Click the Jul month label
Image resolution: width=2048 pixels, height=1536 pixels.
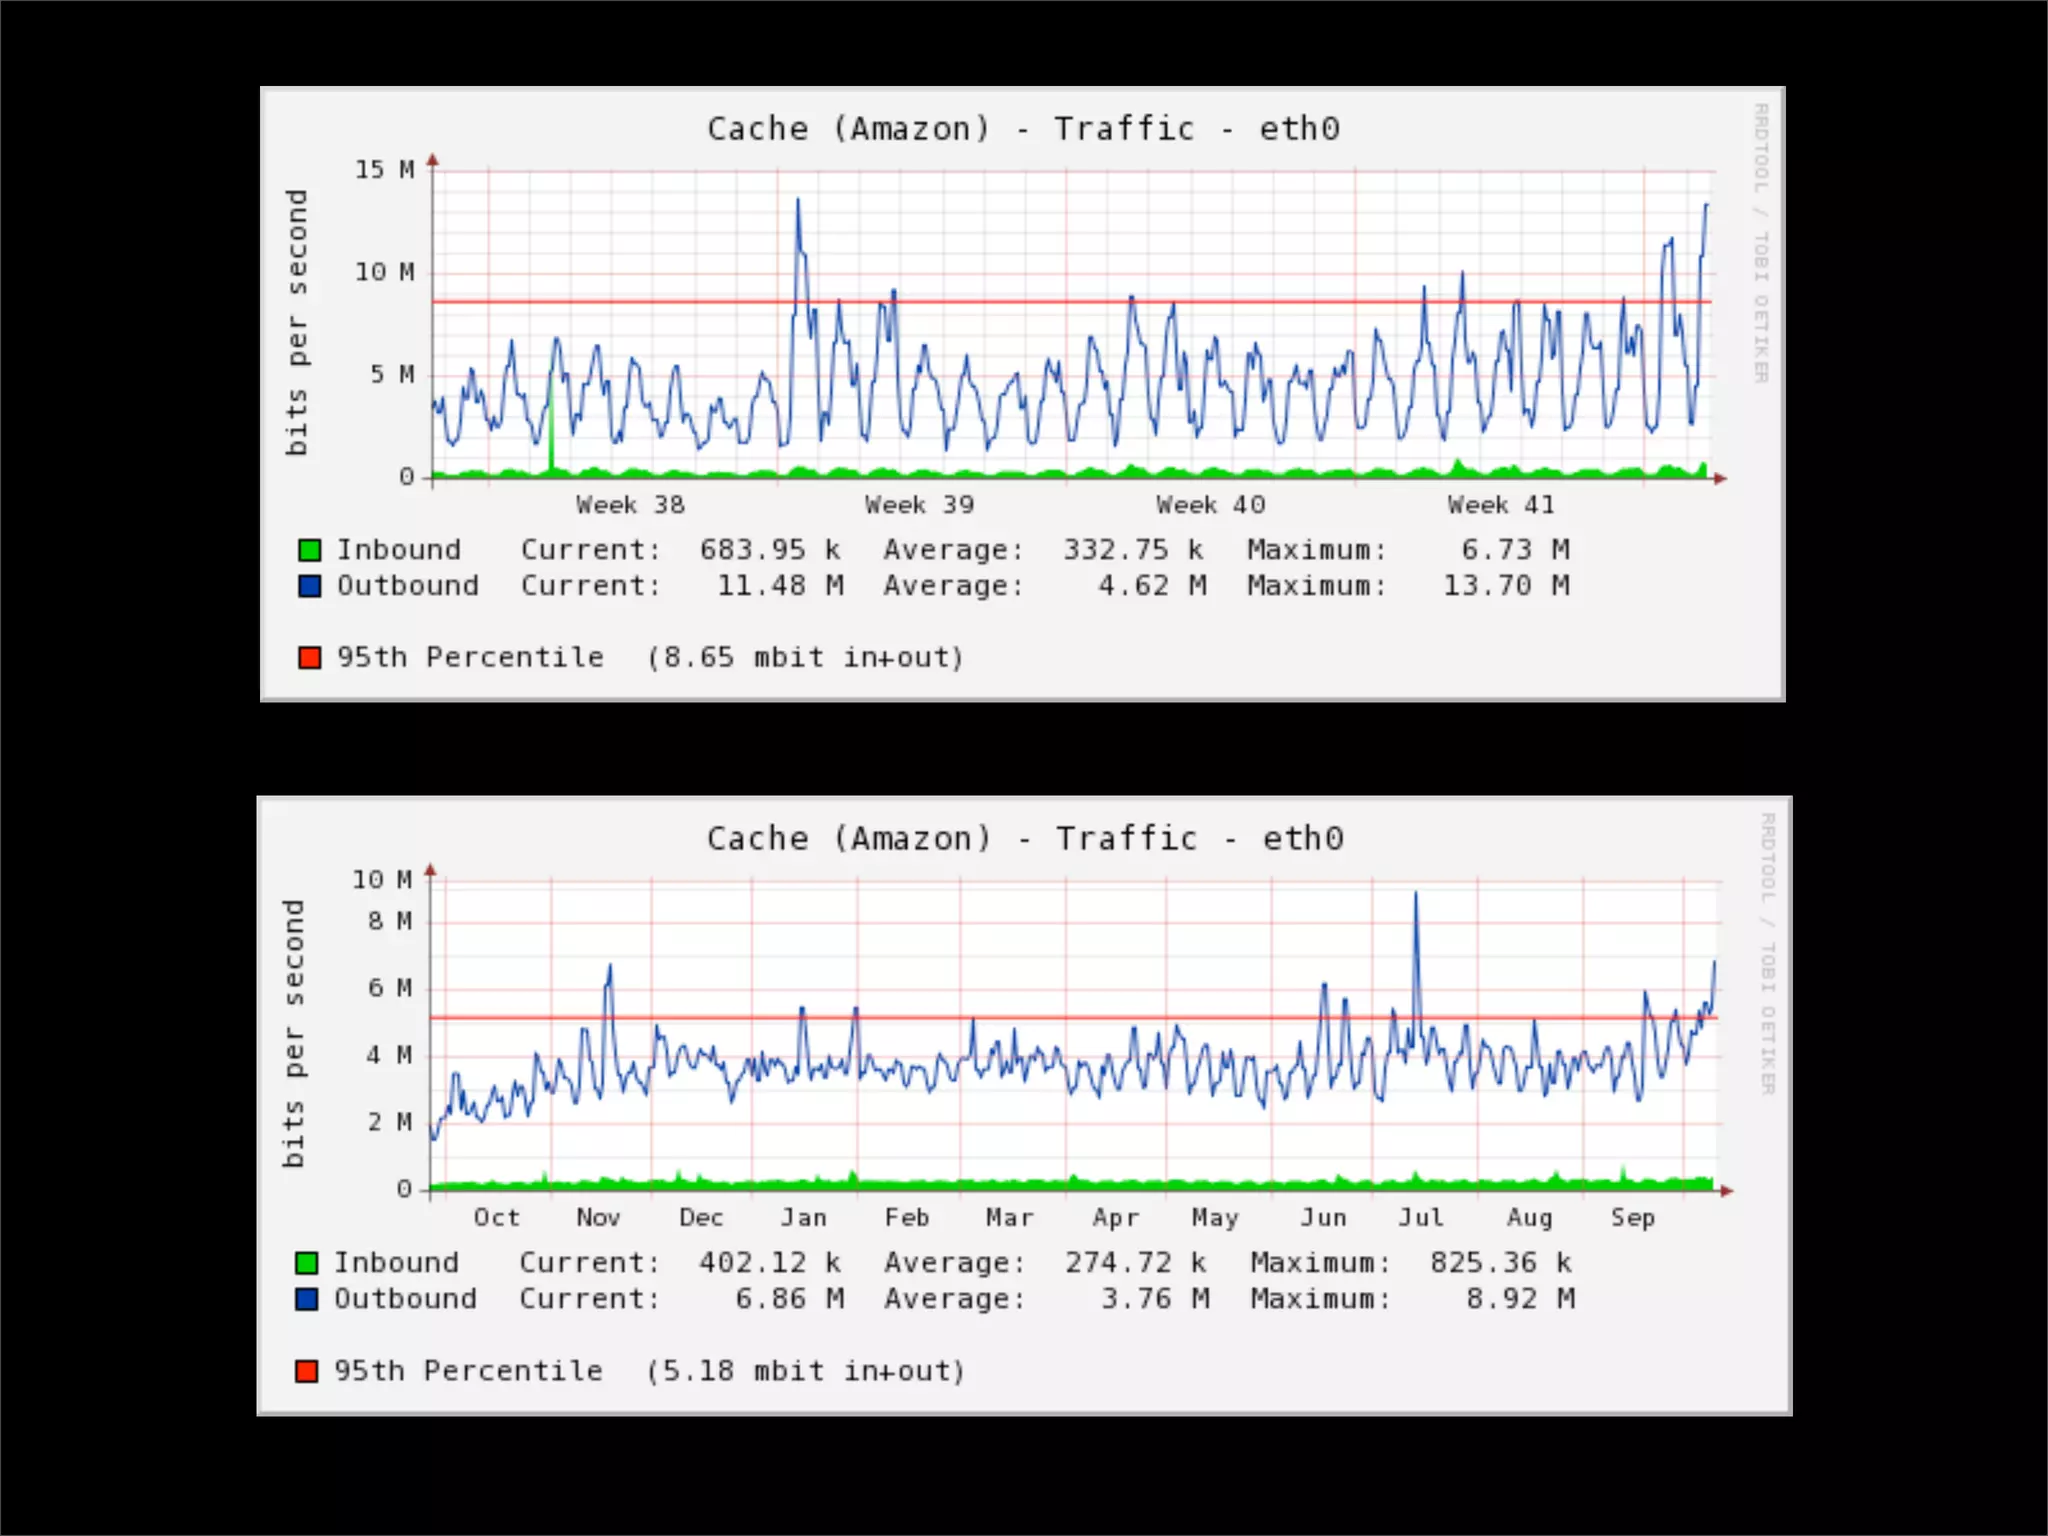(x=1421, y=1218)
